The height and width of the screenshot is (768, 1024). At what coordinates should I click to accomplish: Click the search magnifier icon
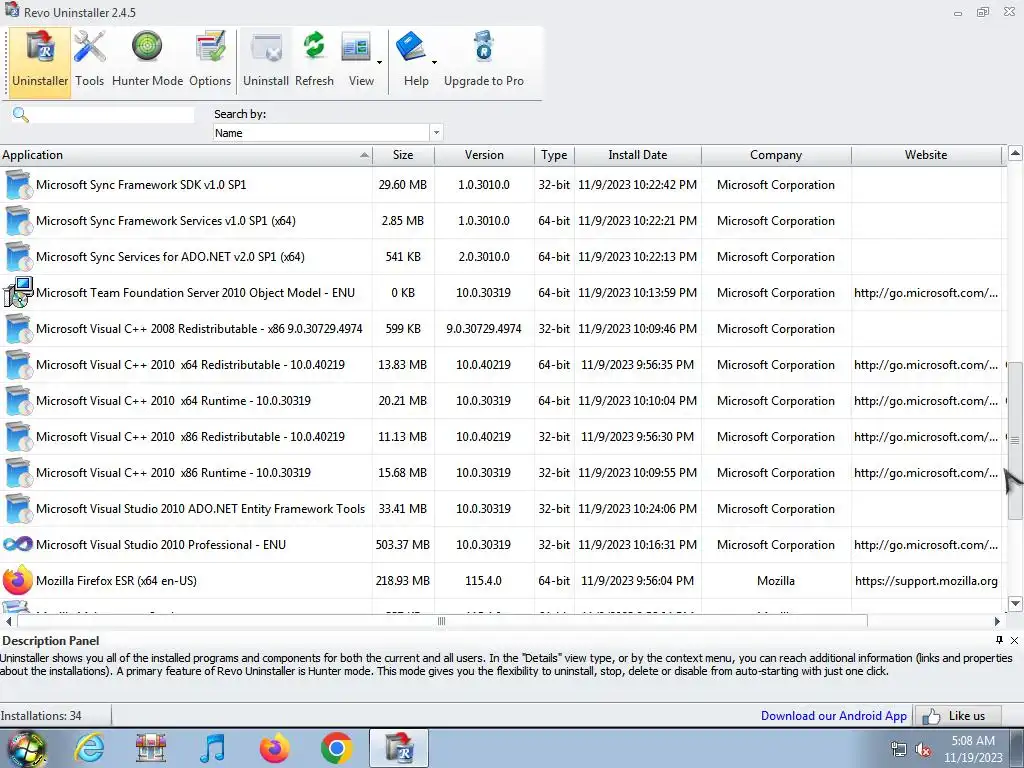21,115
